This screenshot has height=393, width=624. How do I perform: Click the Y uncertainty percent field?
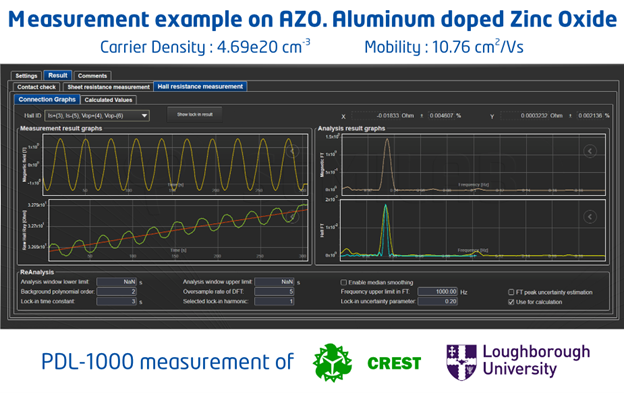(591, 116)
